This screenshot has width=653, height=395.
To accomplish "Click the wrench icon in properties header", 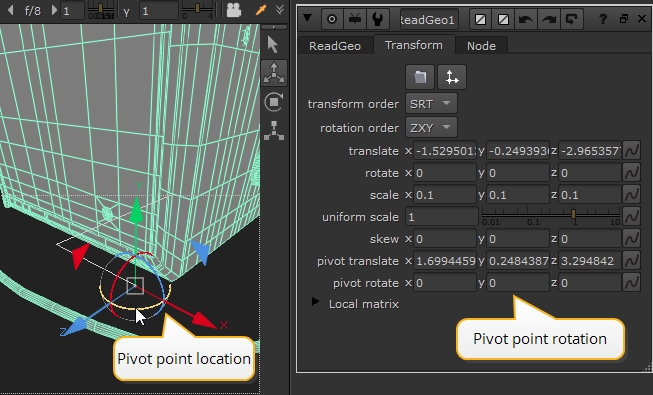I will point(378,19).
